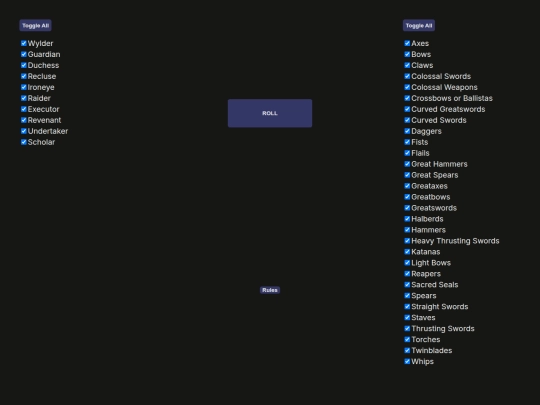Disable the Bows weapon checkbox
540x405 pixels.
407,54
